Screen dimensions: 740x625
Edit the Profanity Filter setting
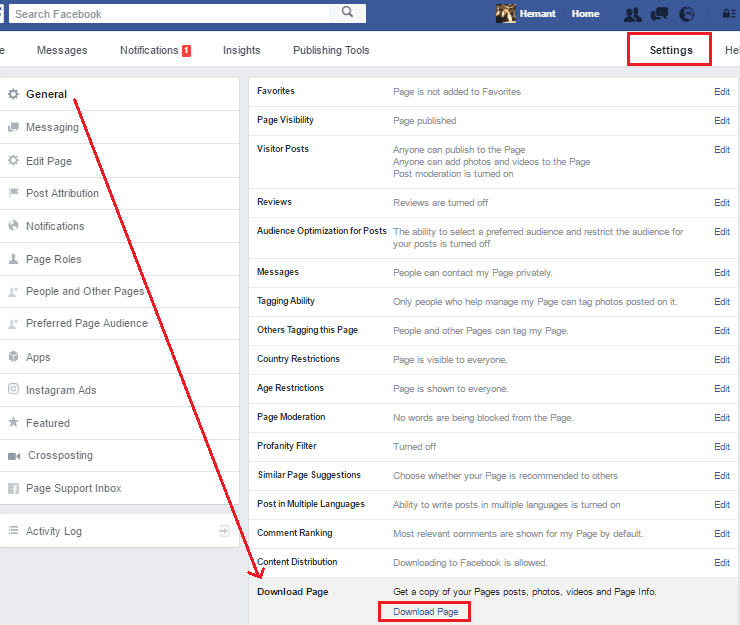[x=722, y=446]
